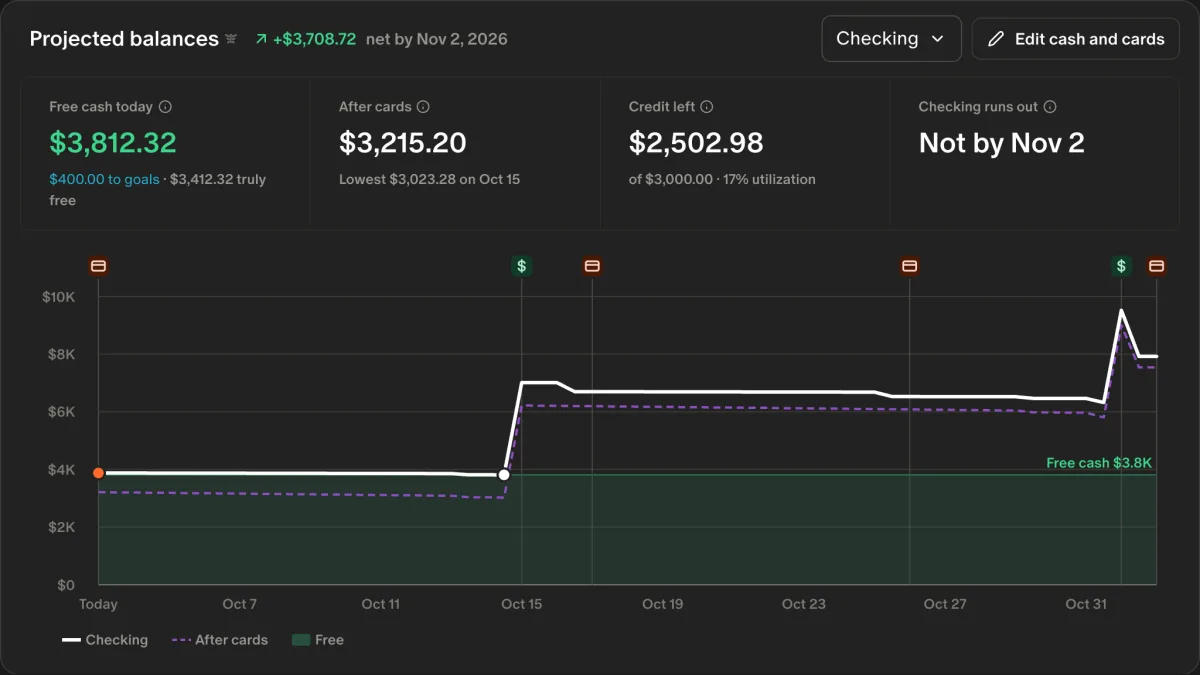The image size is (1200, 675).
Task: Click the card marker before Oct 27
Action: (909, 266)
